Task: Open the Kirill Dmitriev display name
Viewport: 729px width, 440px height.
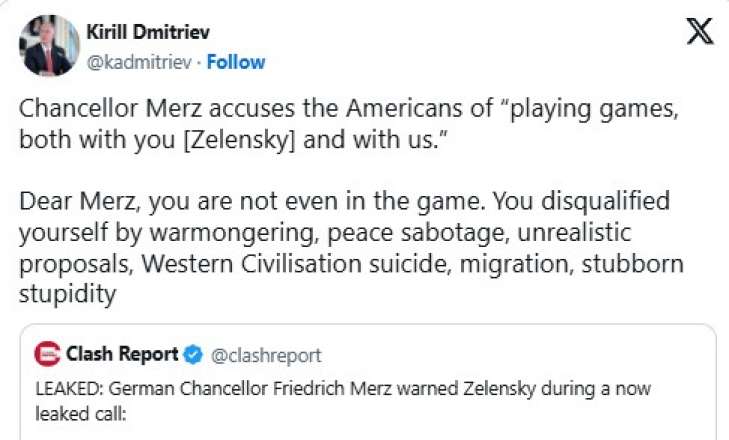Action: (x=148, y=33)
